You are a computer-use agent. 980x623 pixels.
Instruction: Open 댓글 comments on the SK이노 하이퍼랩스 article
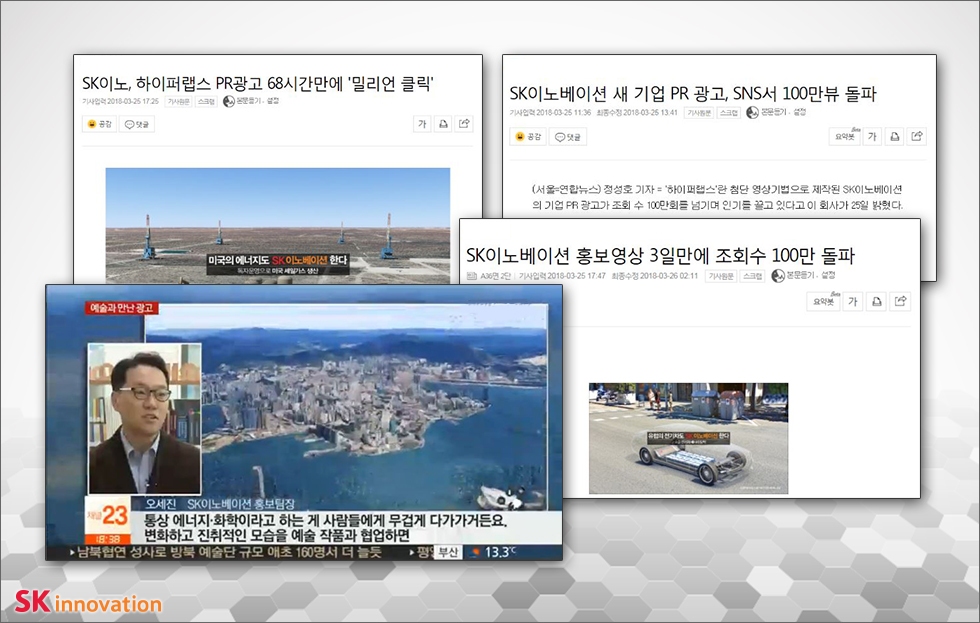pyautogui.click(x=135, y=124)
